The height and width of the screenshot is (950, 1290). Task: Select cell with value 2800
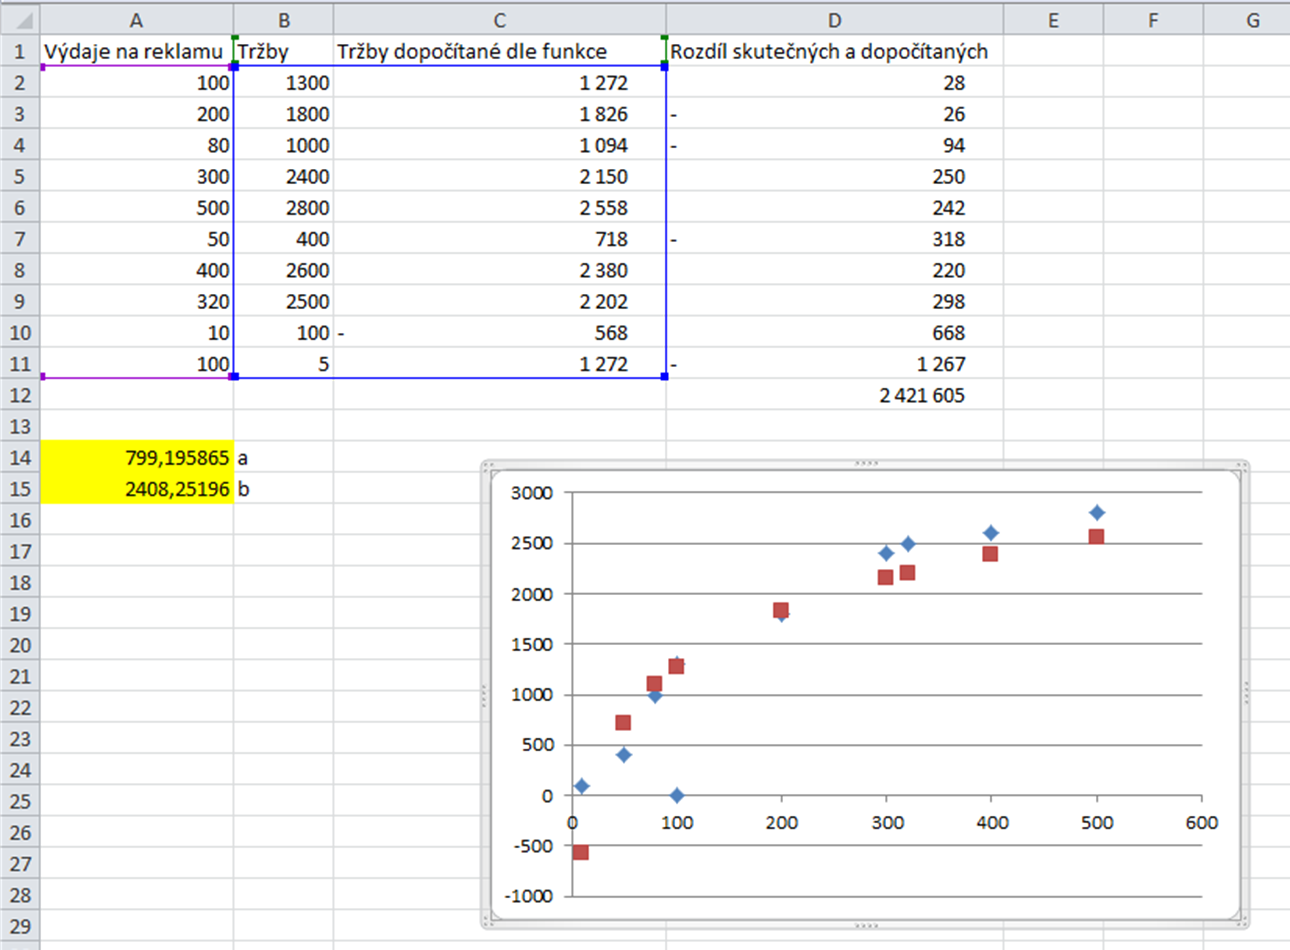pyautogui.click(x=284, y=208)
